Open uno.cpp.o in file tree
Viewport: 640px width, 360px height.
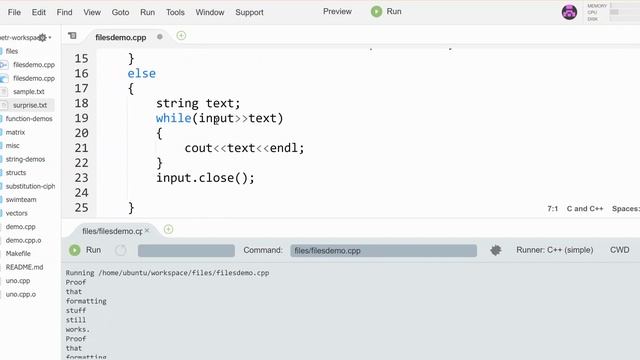pos(21,294)
